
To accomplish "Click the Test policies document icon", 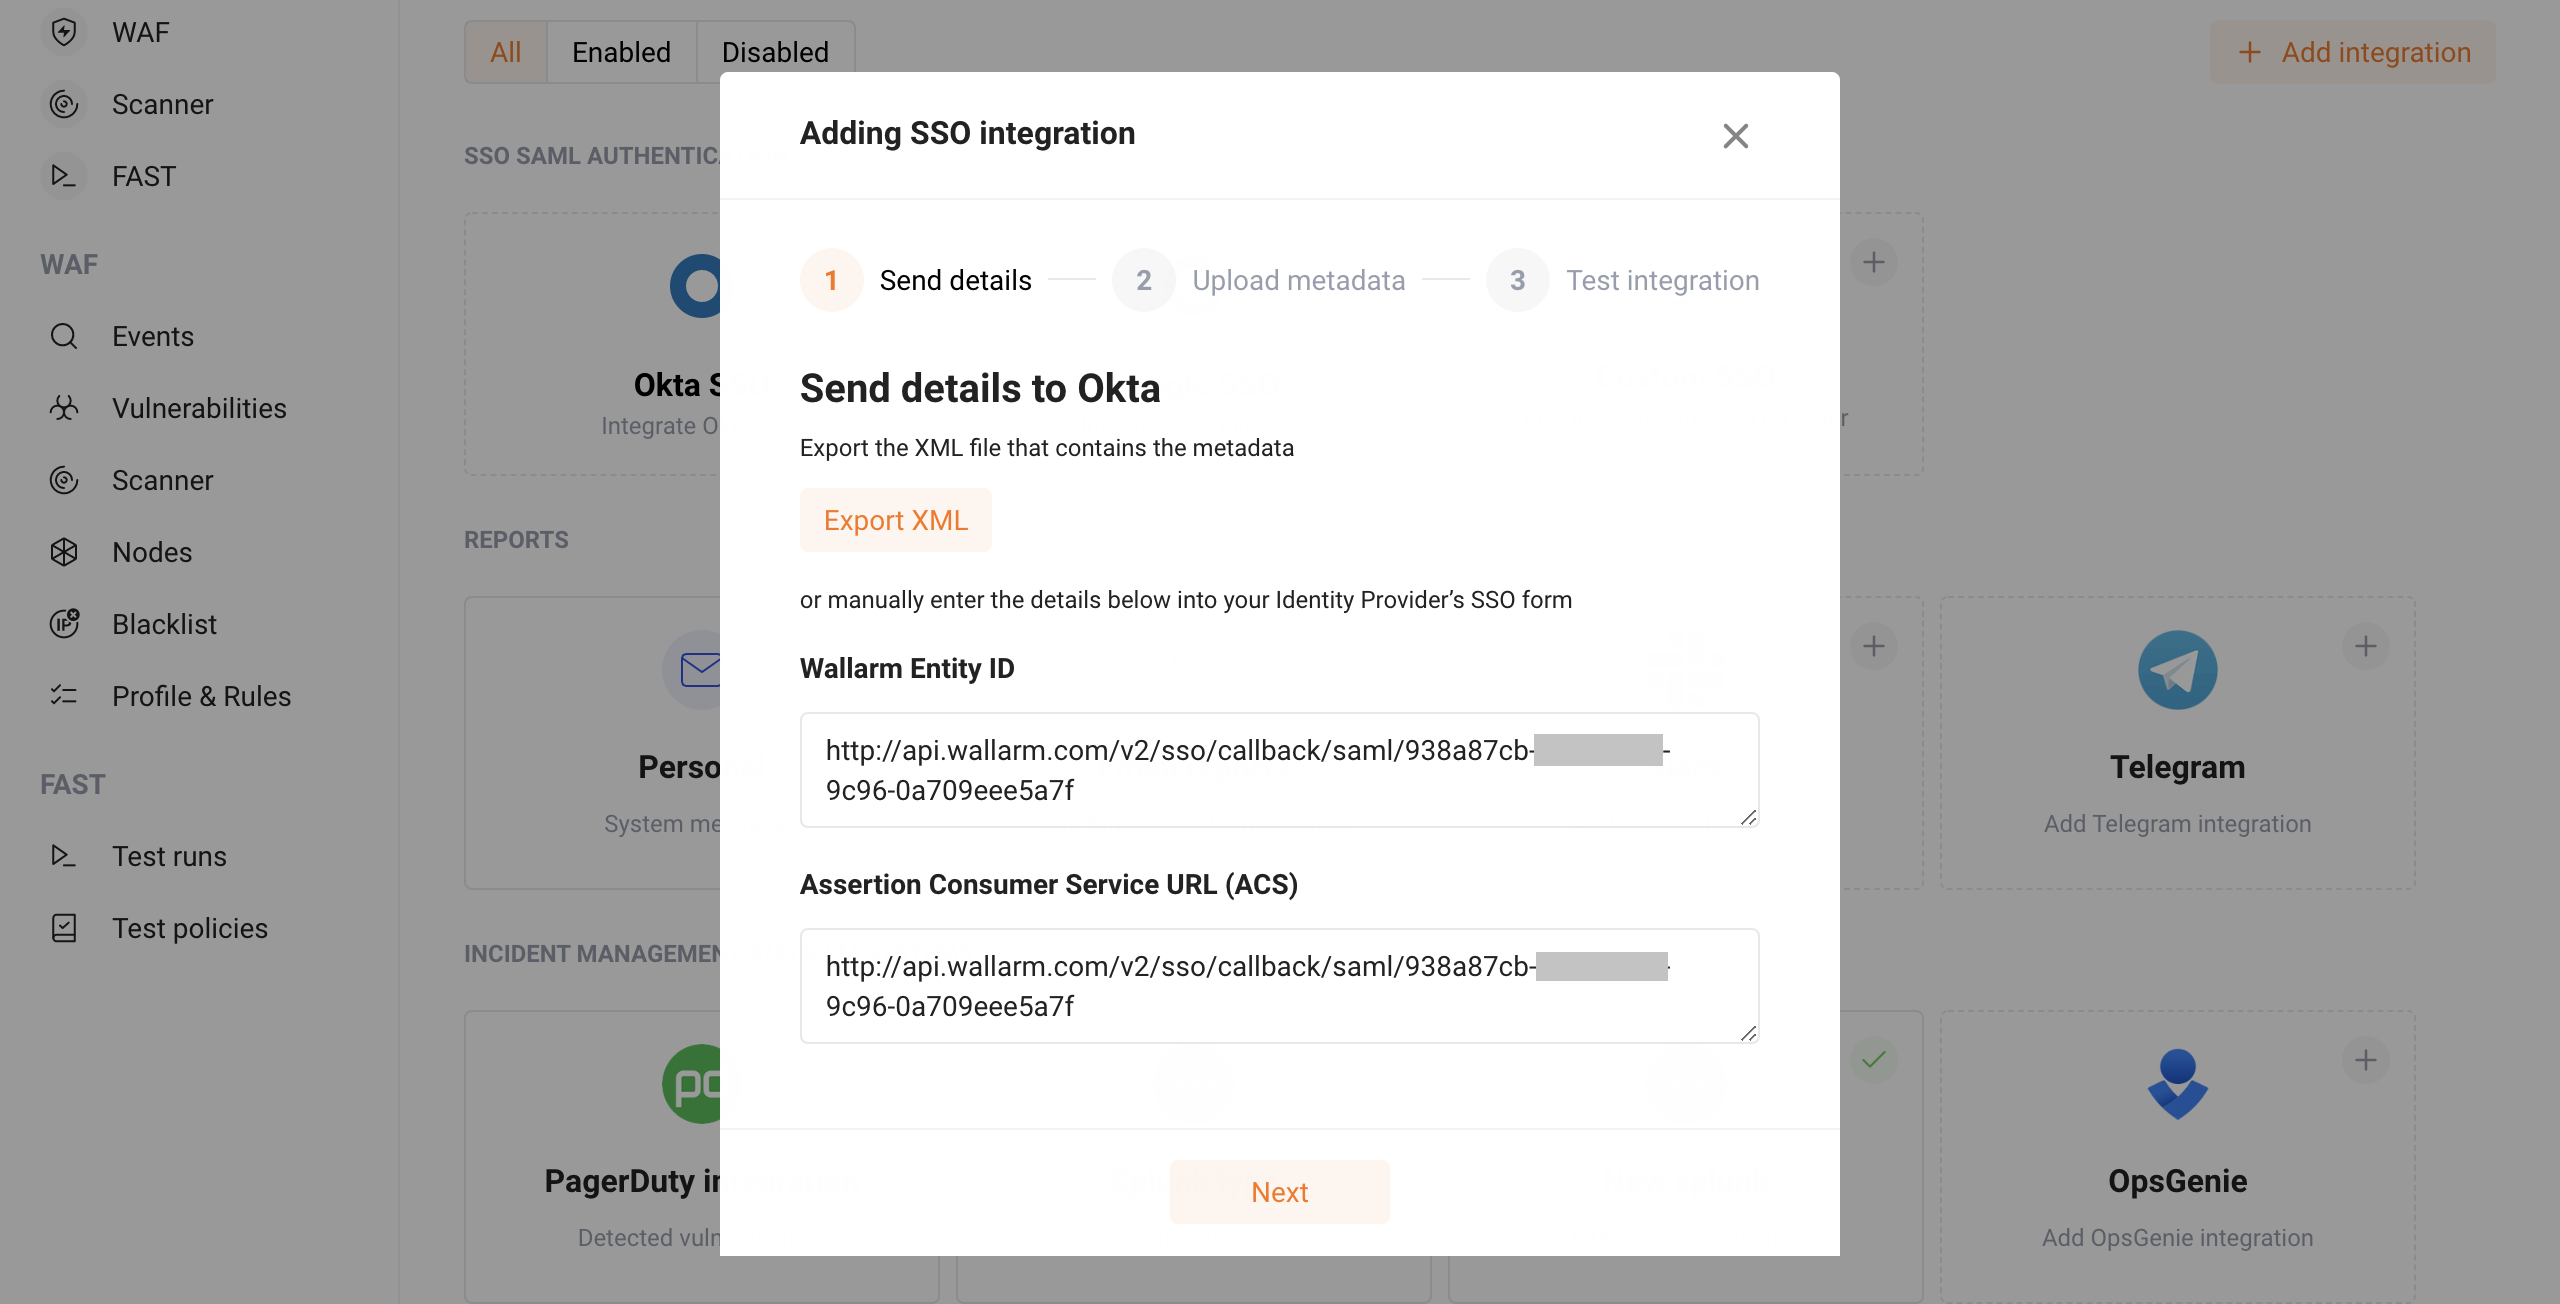I will point(64,928).
